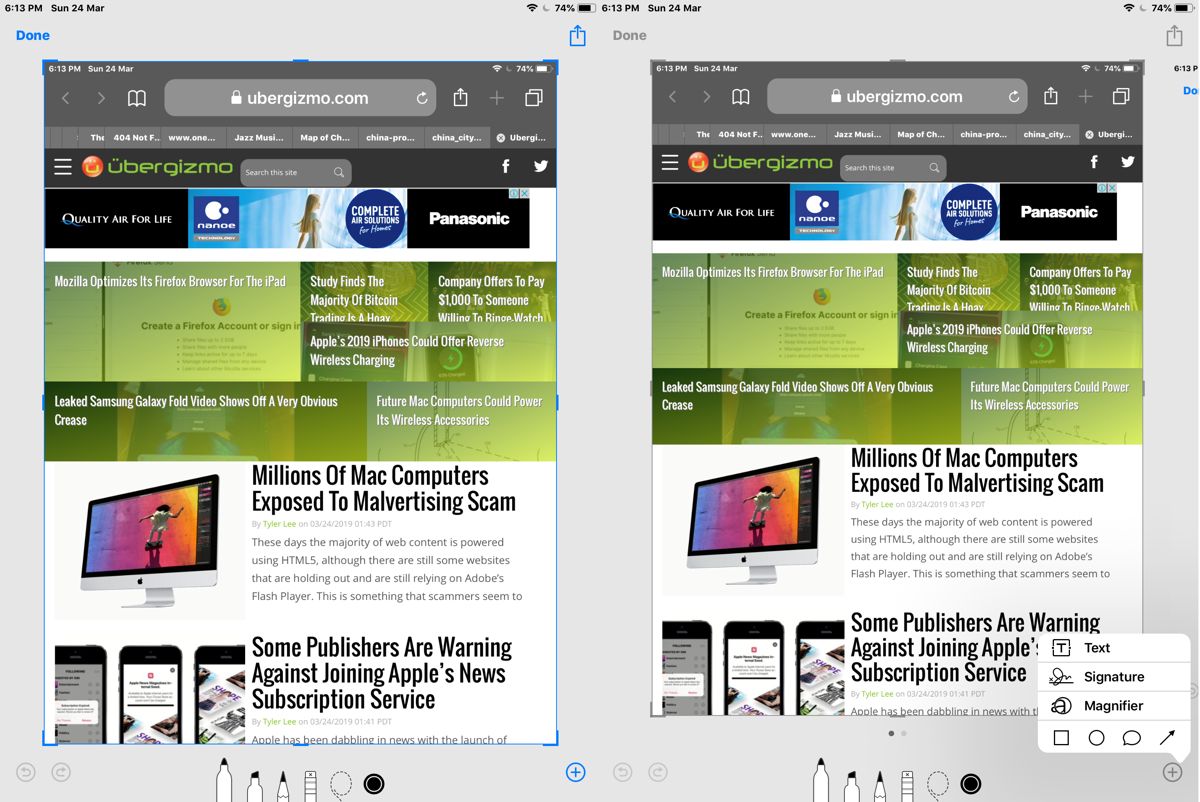1200x802 pixels.
Task: Select the eraser tool in right markup toolbar
Action: pyautogui.click(x=907, y=786)
